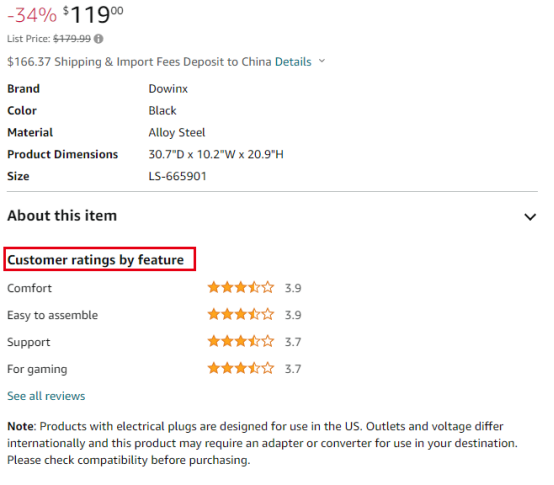554x485 pixels.
Task: Click the About this item heading
Action: (62, 215)
